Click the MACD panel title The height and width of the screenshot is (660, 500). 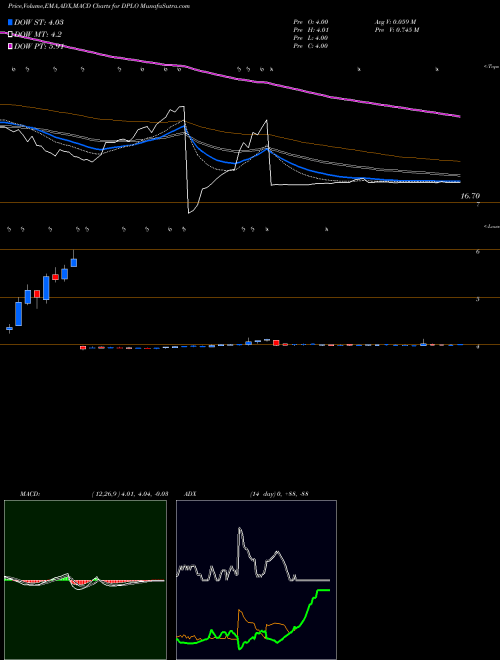[x=30, y=494]
